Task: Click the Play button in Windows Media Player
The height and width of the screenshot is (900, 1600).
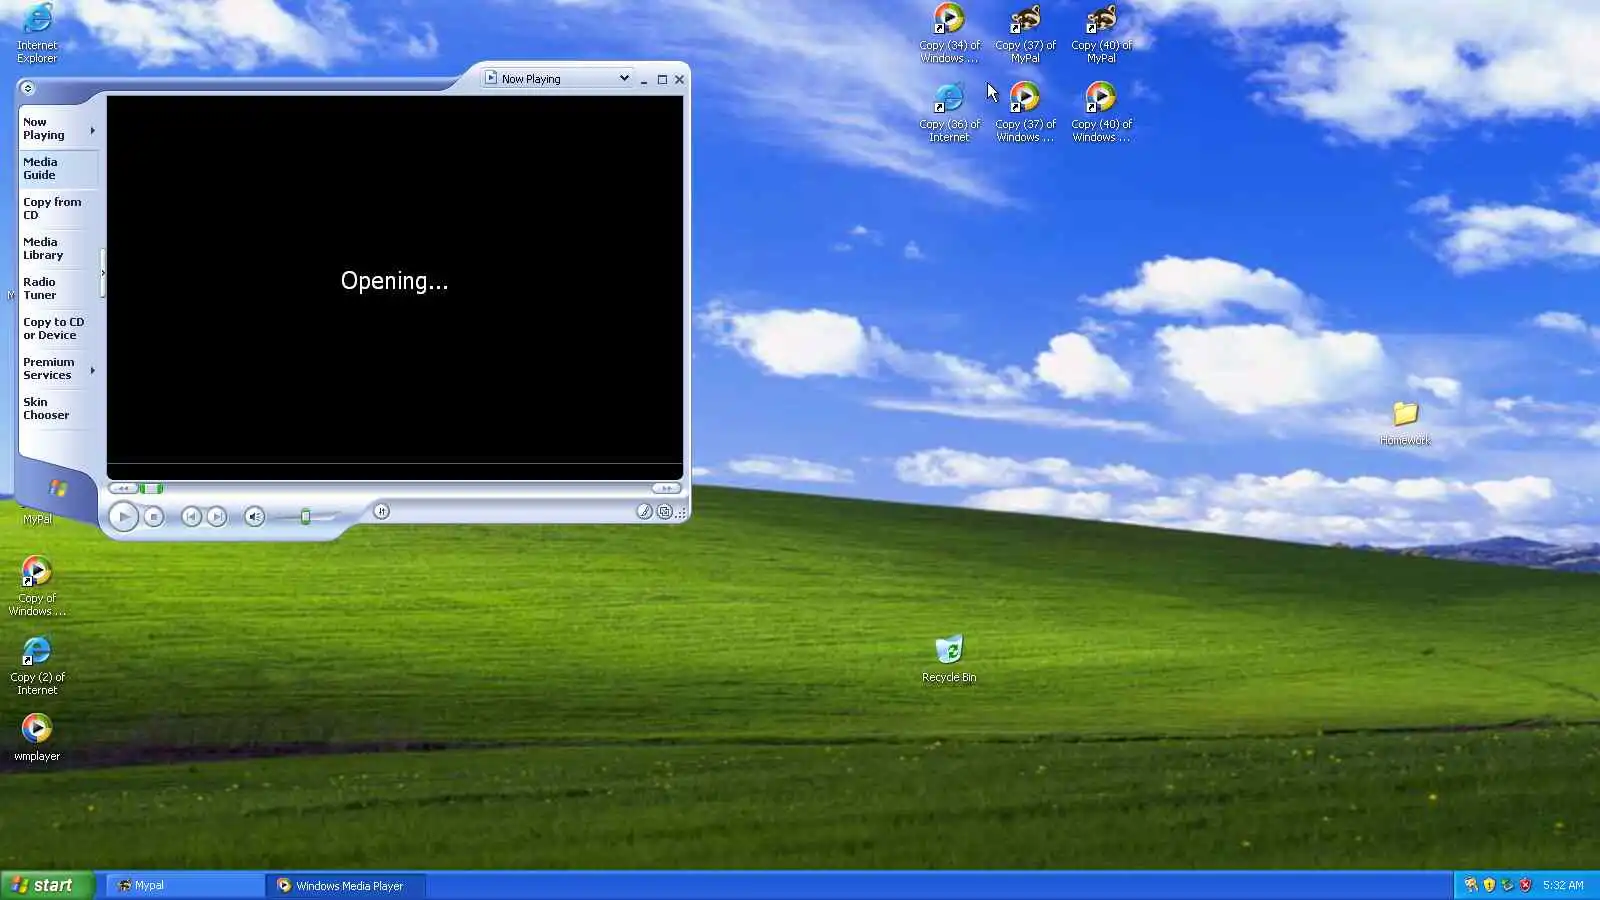Action: [x=123, y=517]
